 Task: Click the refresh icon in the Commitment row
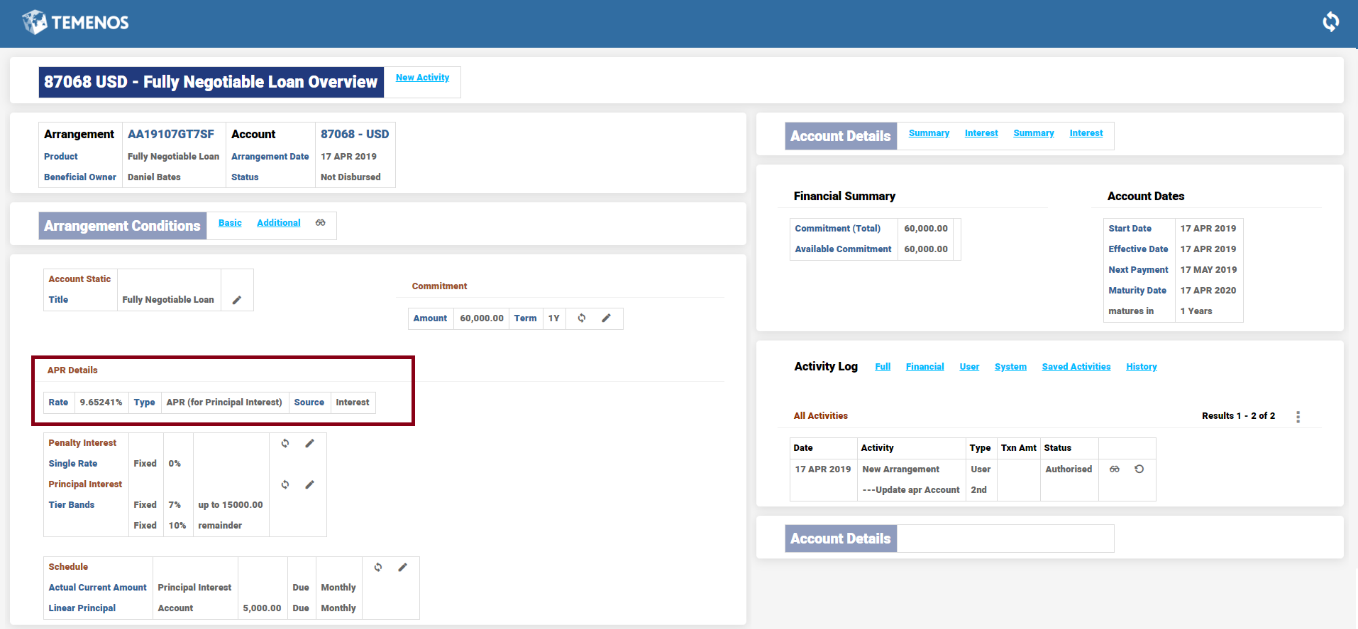pyautogui.click(x=582, y=318)
